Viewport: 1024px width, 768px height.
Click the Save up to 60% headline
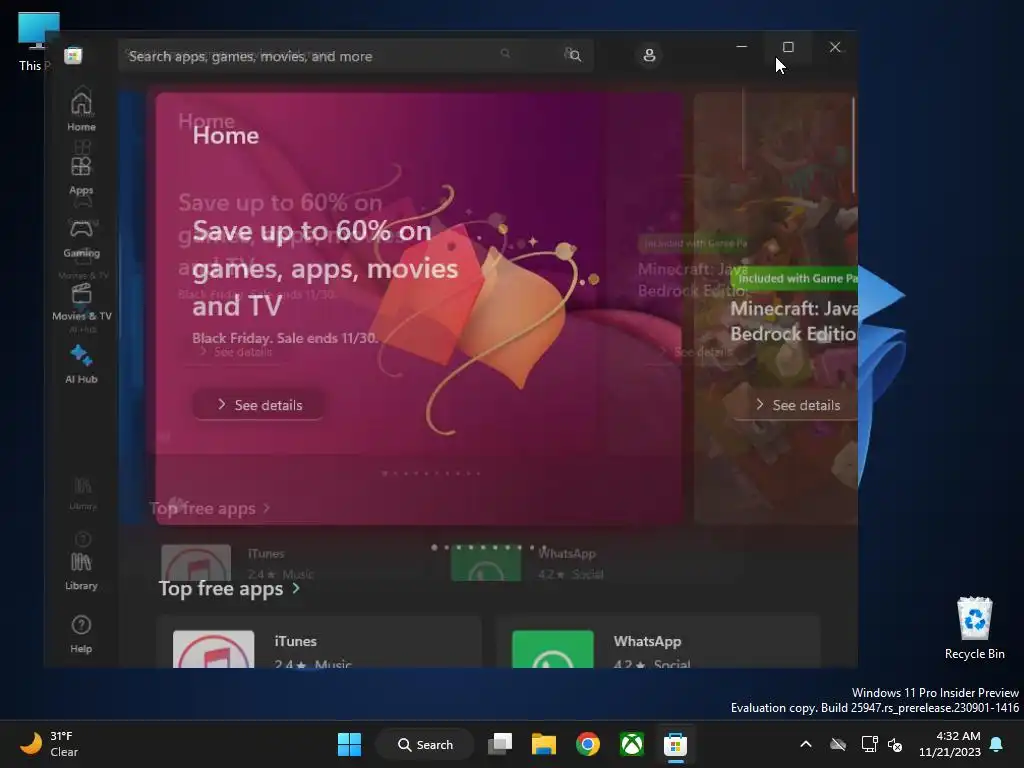(x=325, y=268)
